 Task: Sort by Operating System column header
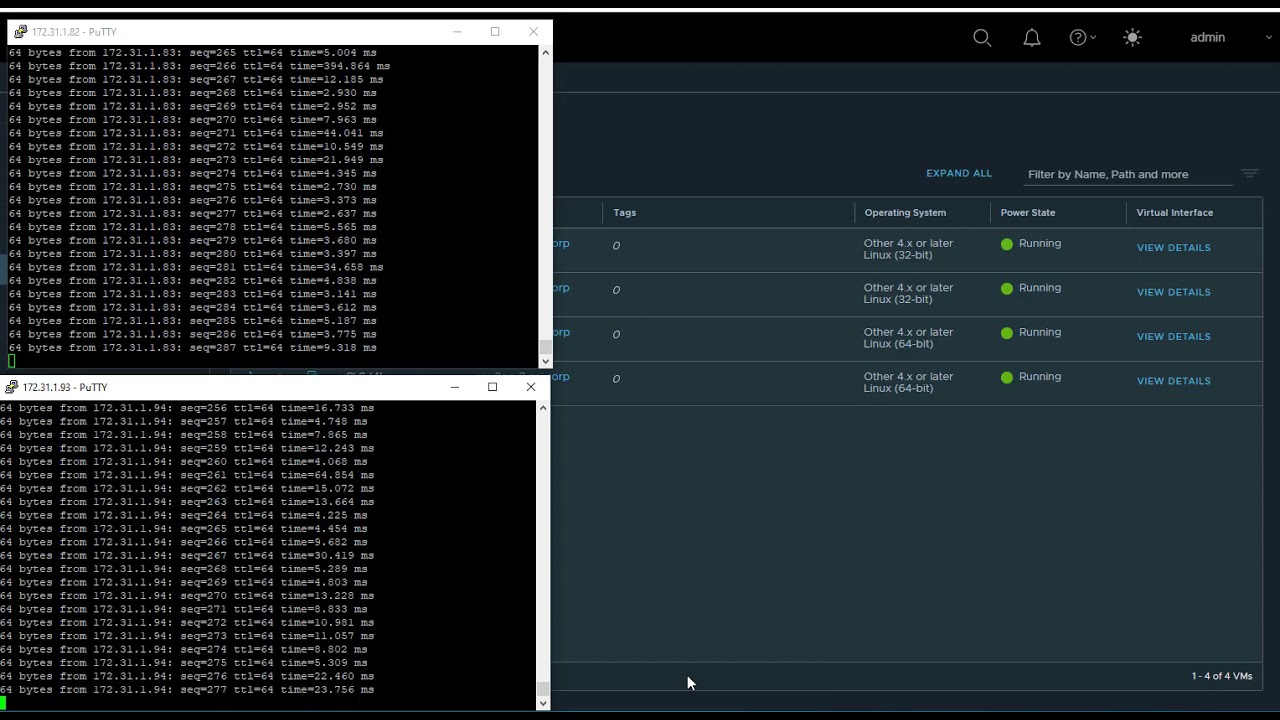tap(905, 212)
